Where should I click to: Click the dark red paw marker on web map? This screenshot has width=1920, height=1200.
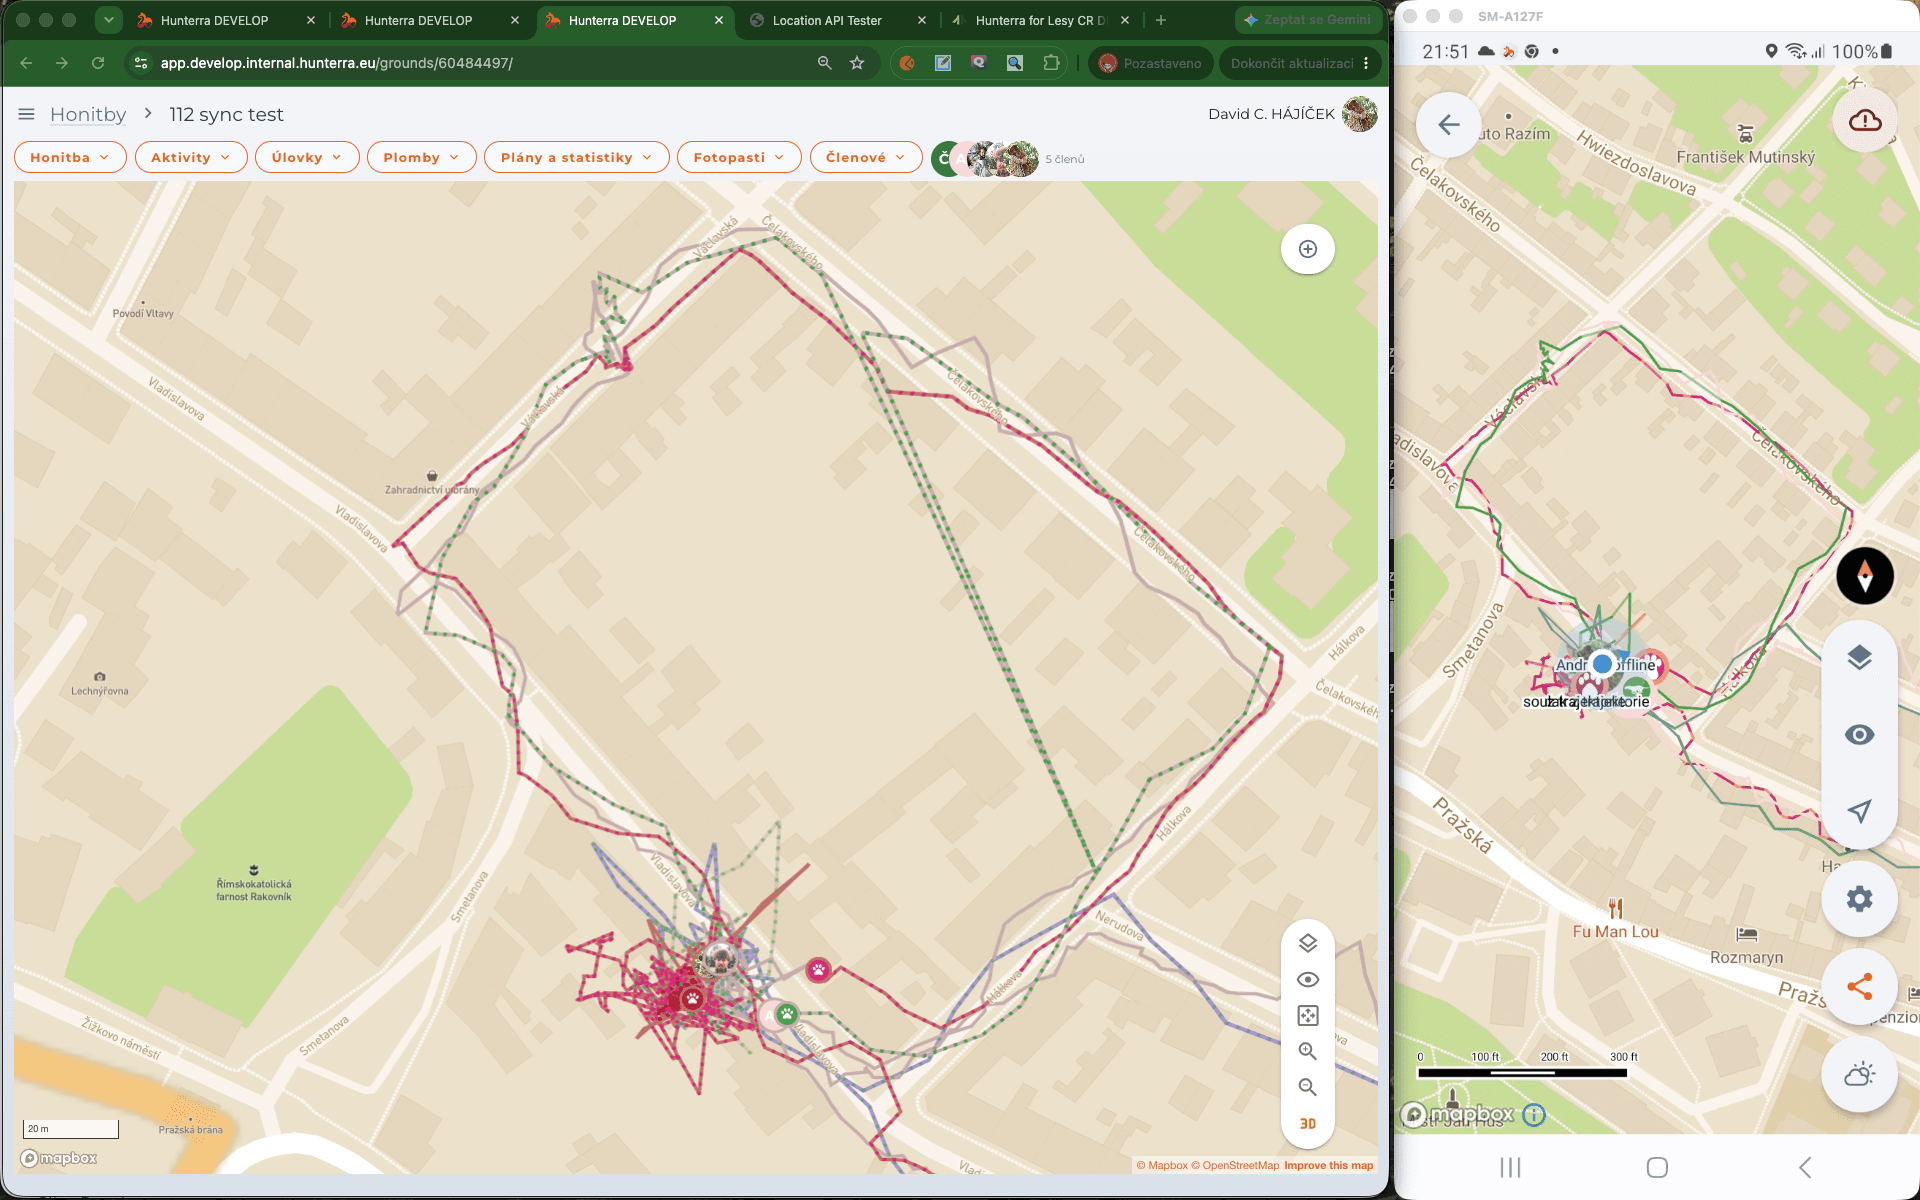coord(692,998)
